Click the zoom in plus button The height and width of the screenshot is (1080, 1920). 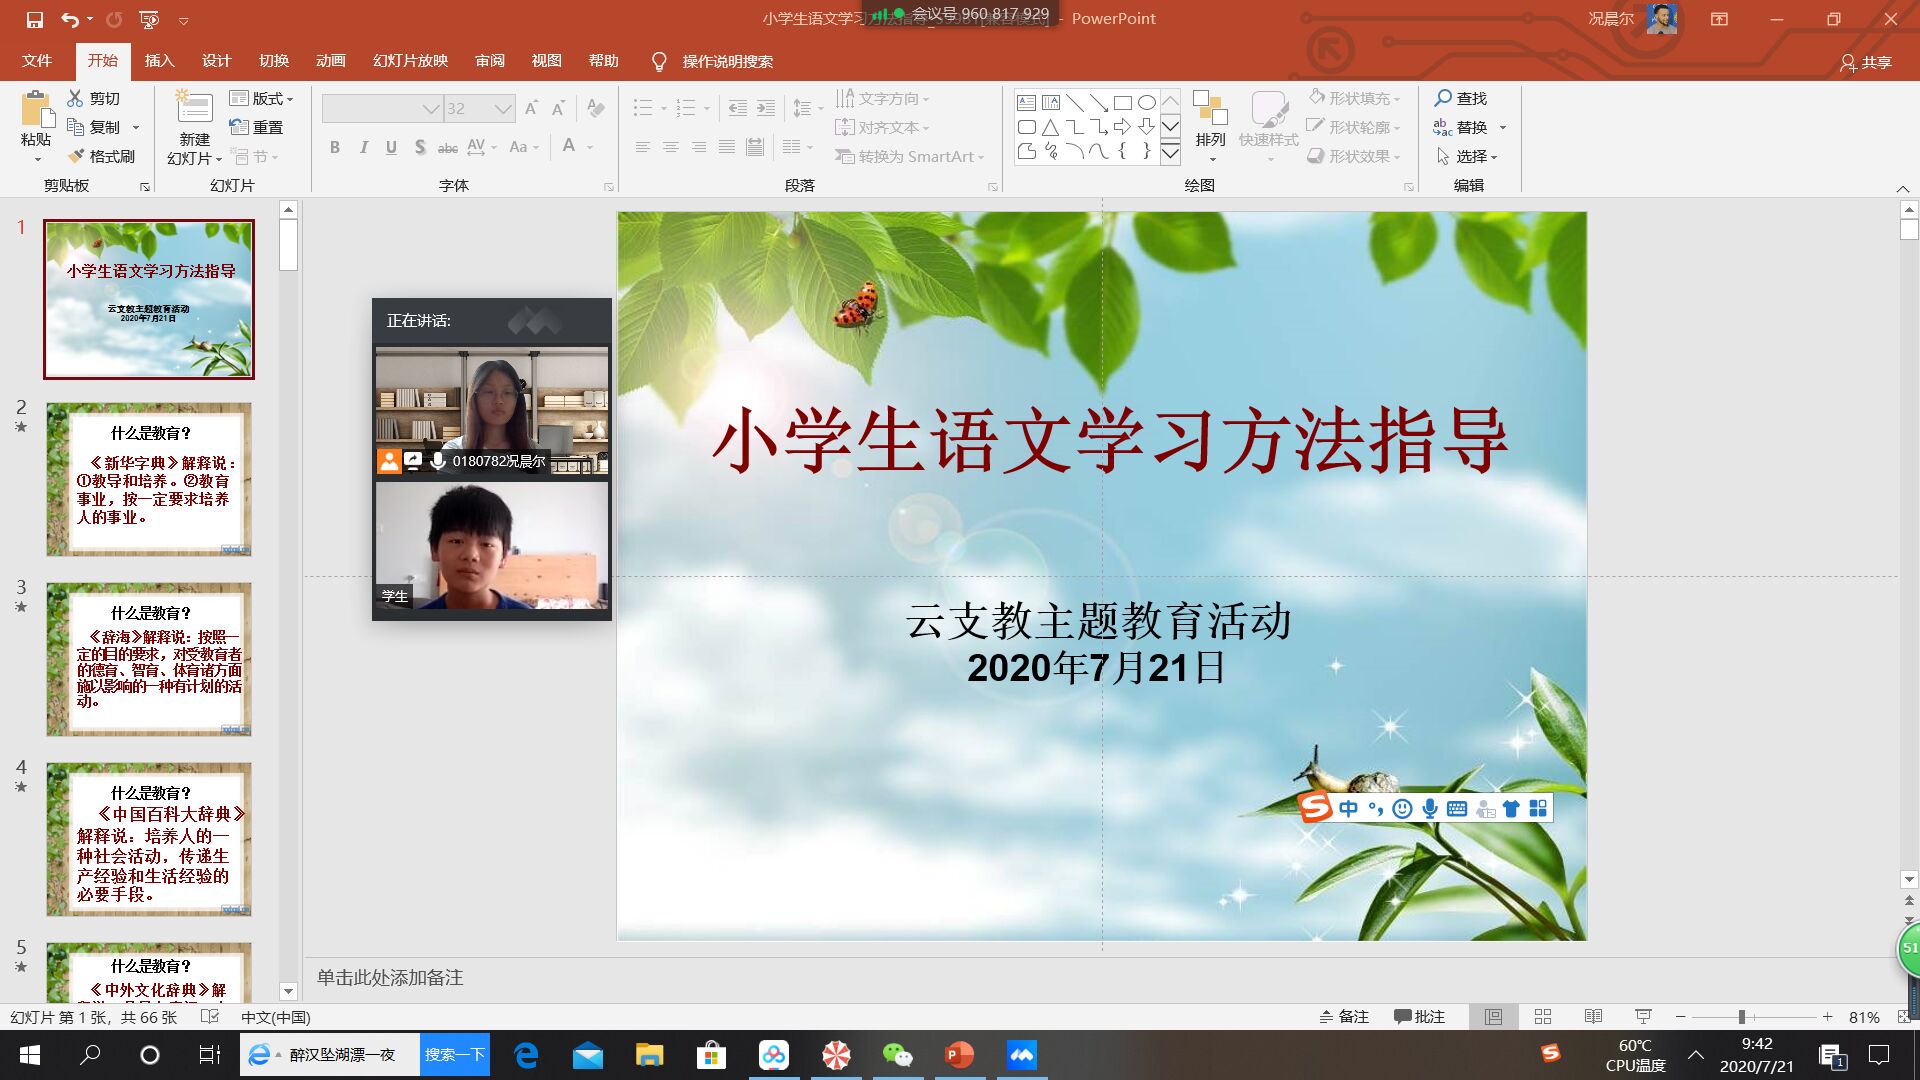tap(1827, 1016)
